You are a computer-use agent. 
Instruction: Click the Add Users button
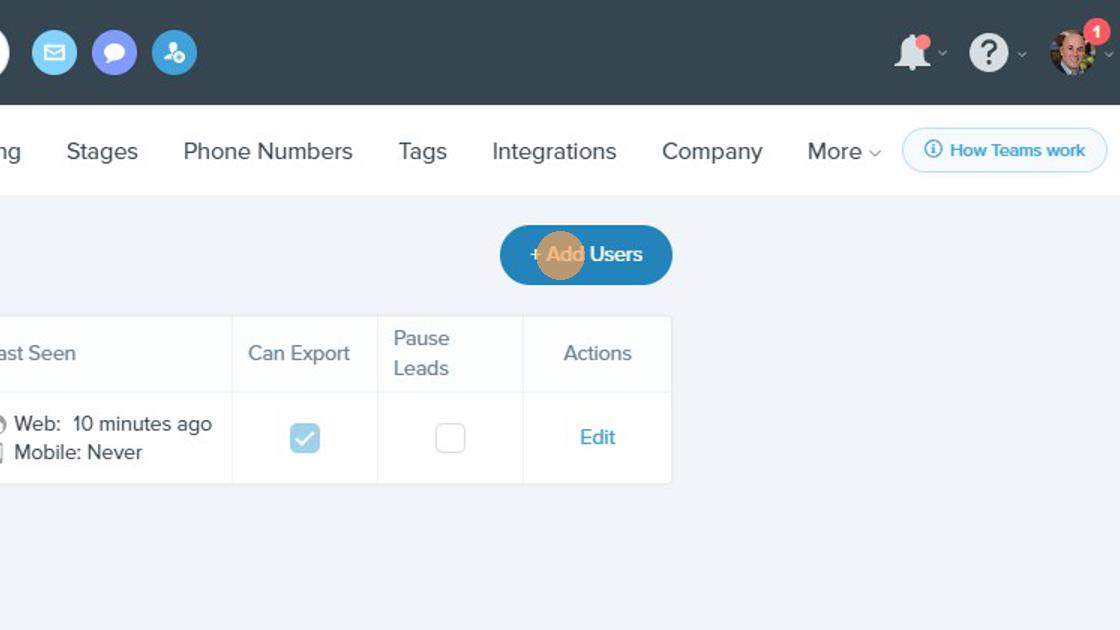586,255
